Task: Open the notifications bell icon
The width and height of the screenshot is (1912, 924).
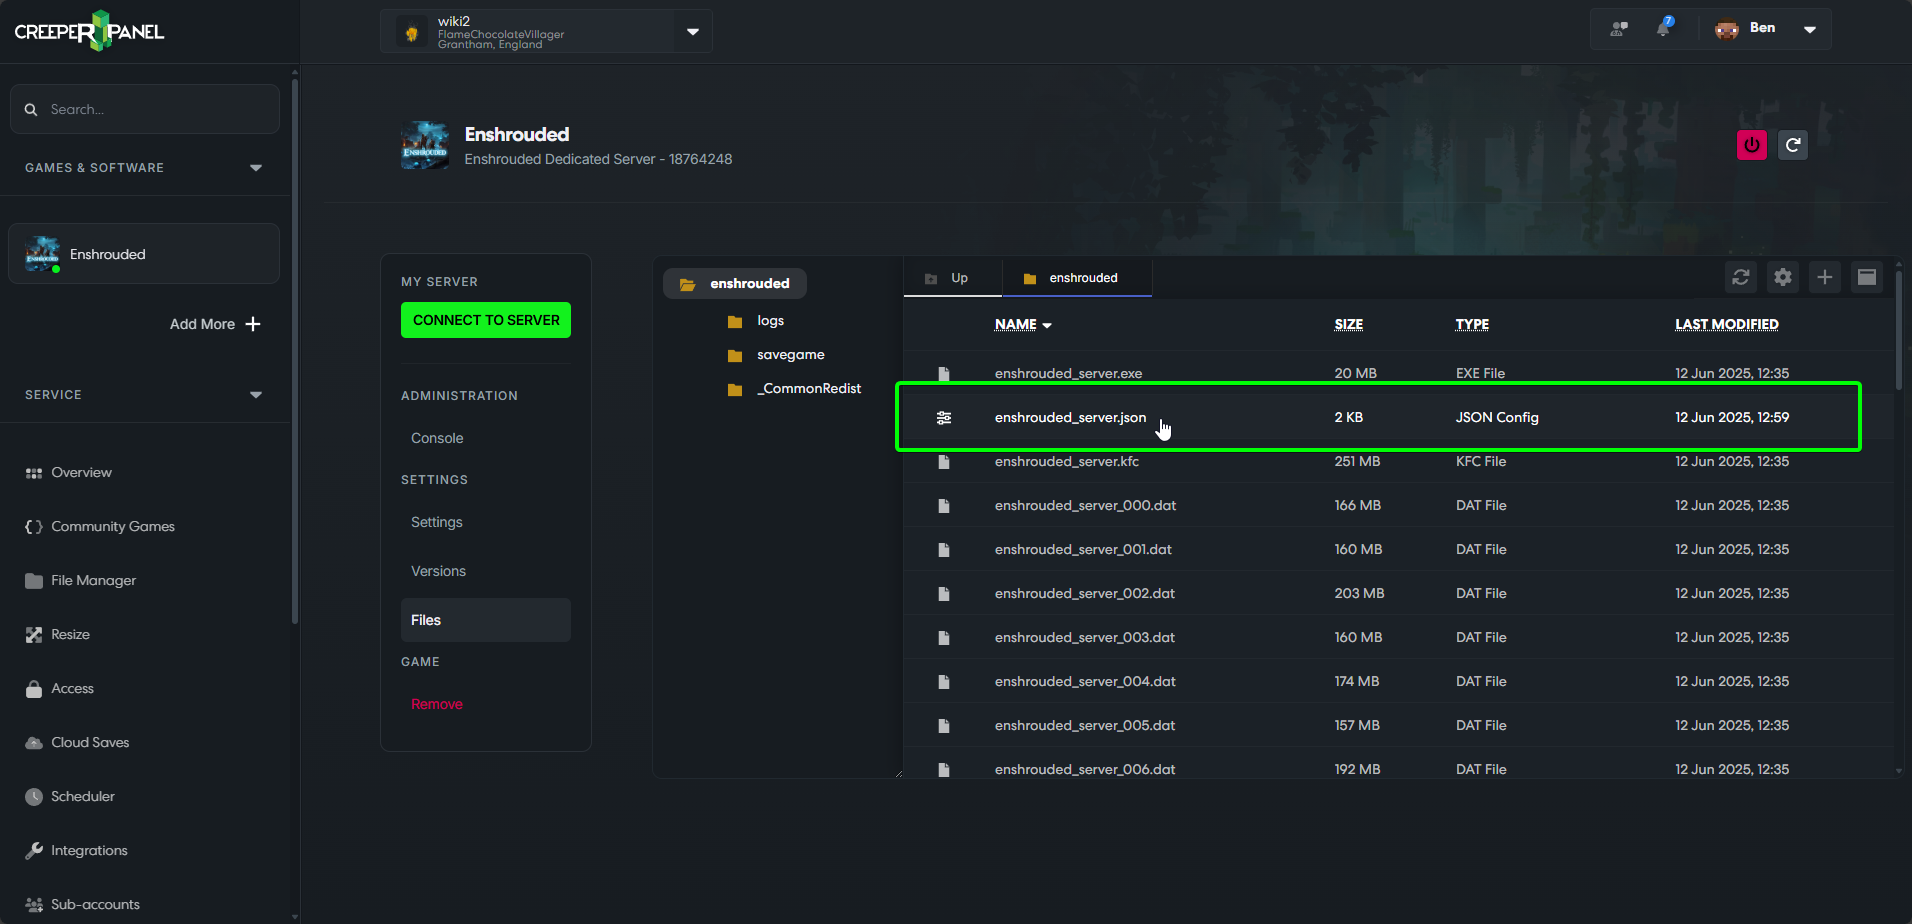Action: 1663,28
